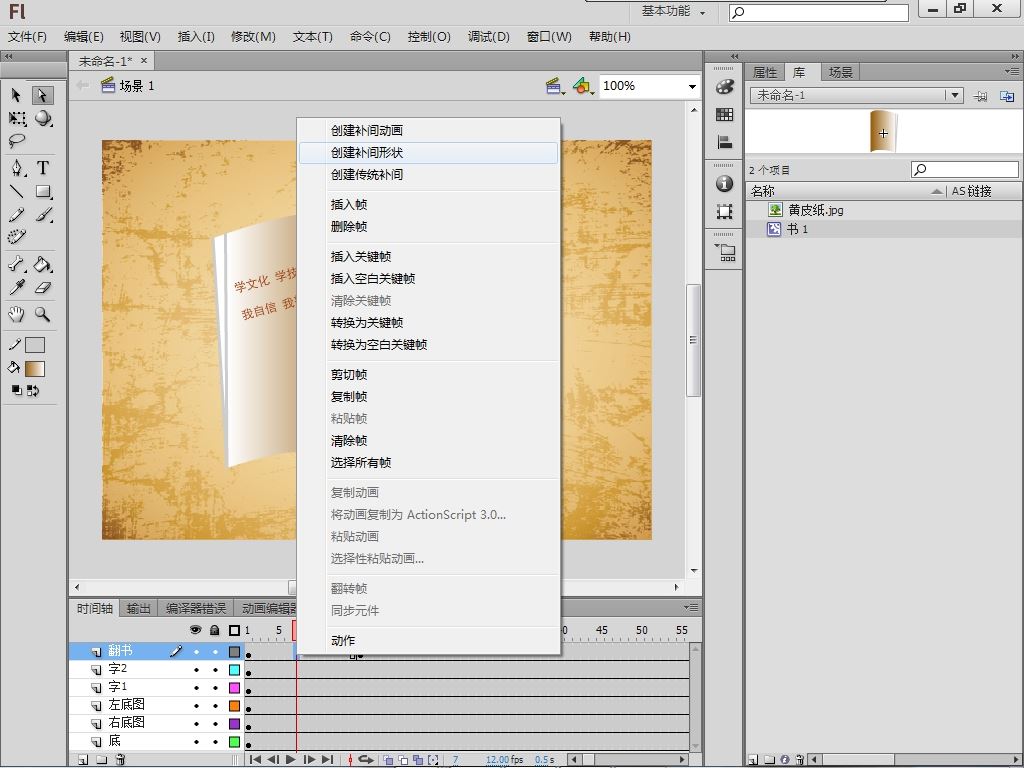Toggle outline view of 字1 layer
1024x768 pixels.
[x=234, y=687]
